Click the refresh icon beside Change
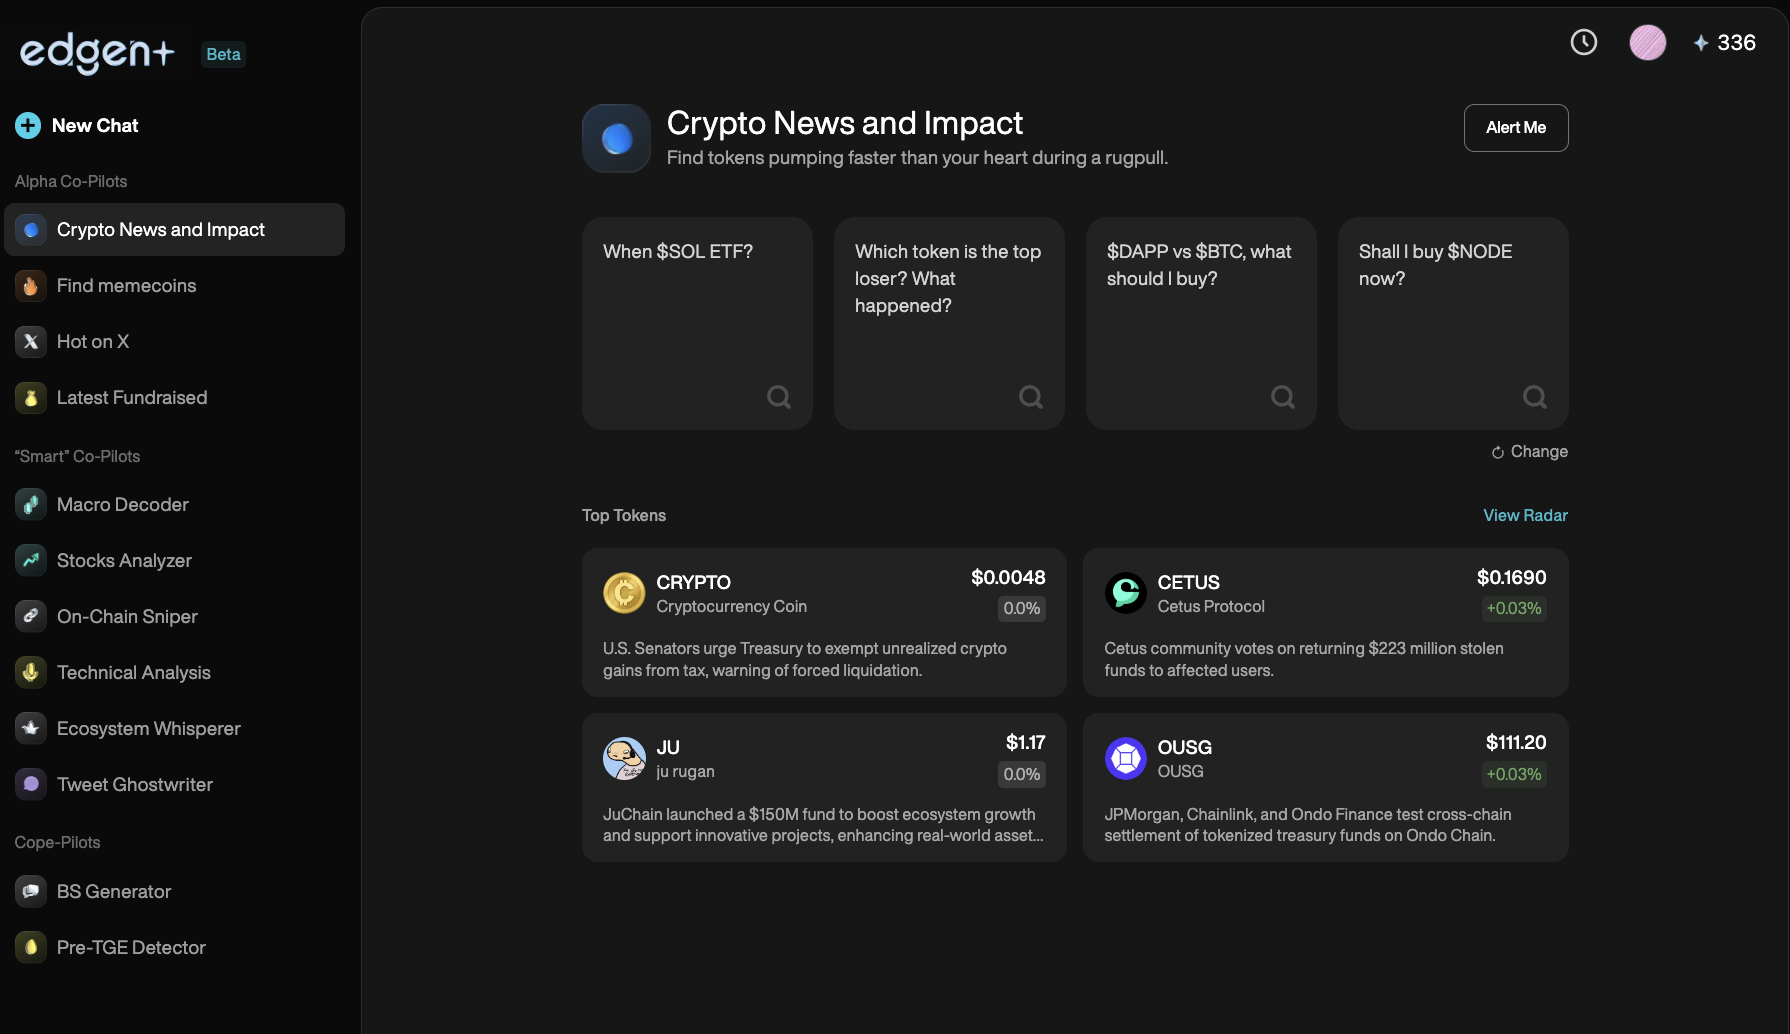The width and height of the screenshot is (1790, 1034). (1498, 453)
